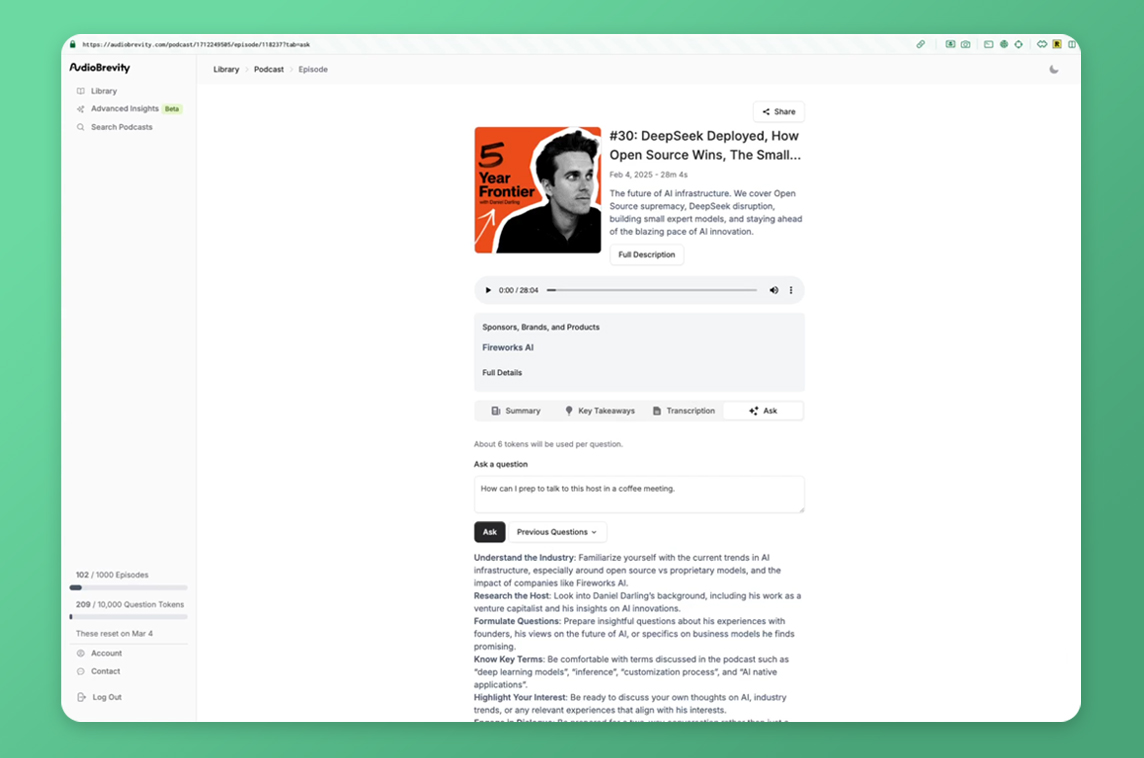This screenshot has height=758, width=1144.
Task: Click the Episodes usage progress bar
Action: point(128,587)
